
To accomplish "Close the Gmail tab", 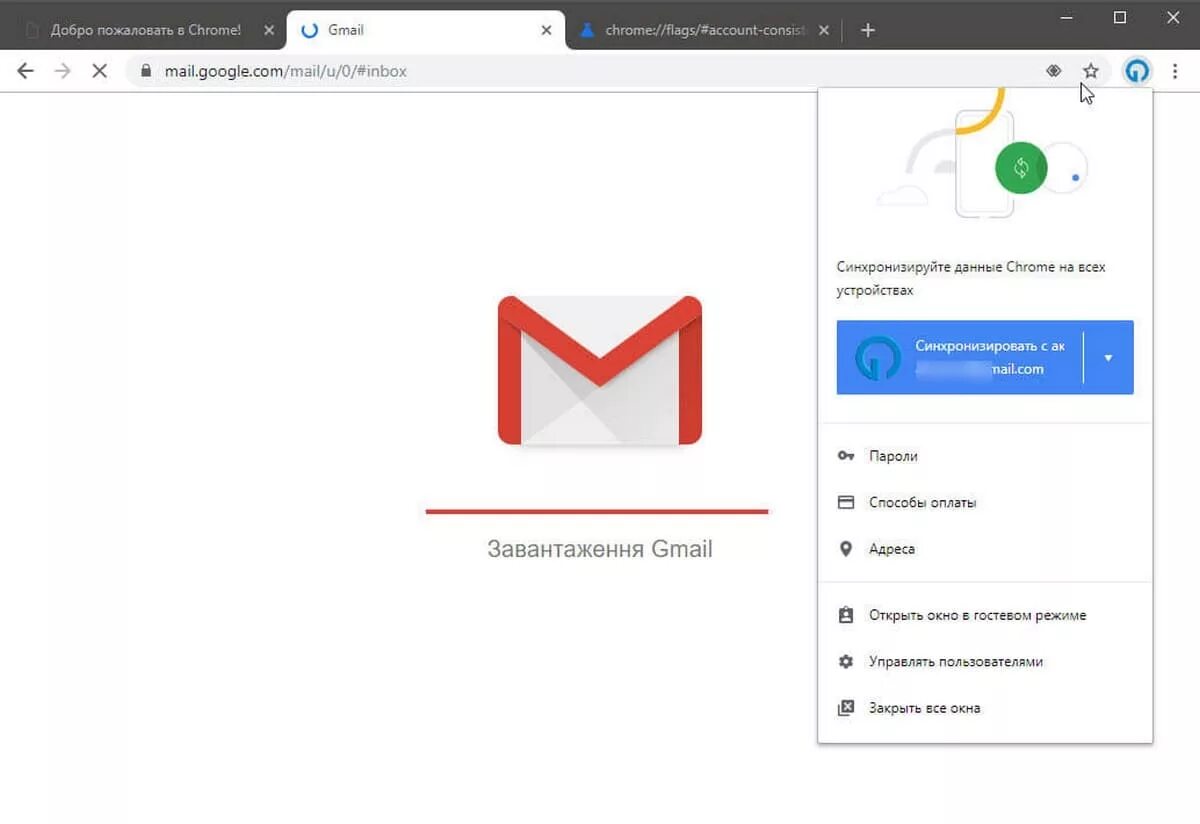I will click(546, 30).
